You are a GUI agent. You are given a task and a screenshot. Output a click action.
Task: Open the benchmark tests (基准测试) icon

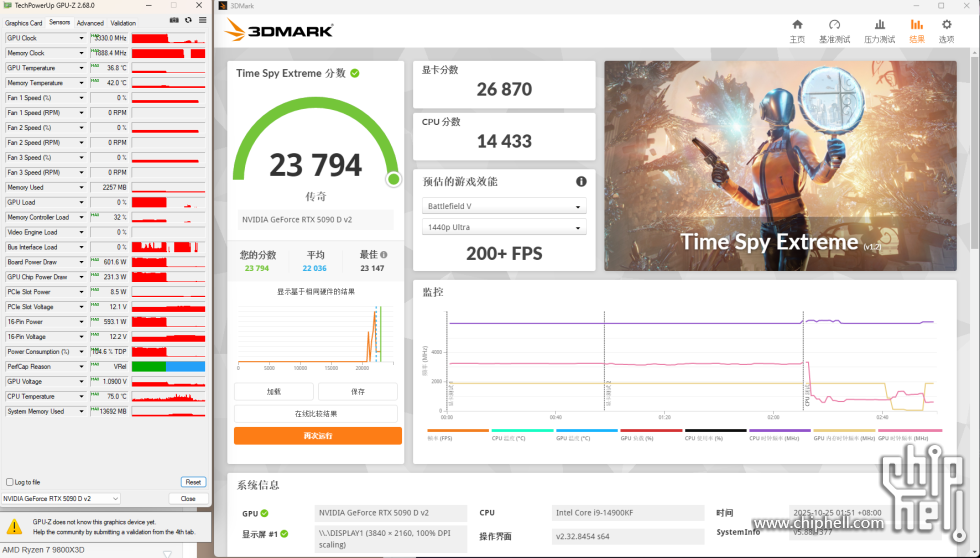click(834, 30)
